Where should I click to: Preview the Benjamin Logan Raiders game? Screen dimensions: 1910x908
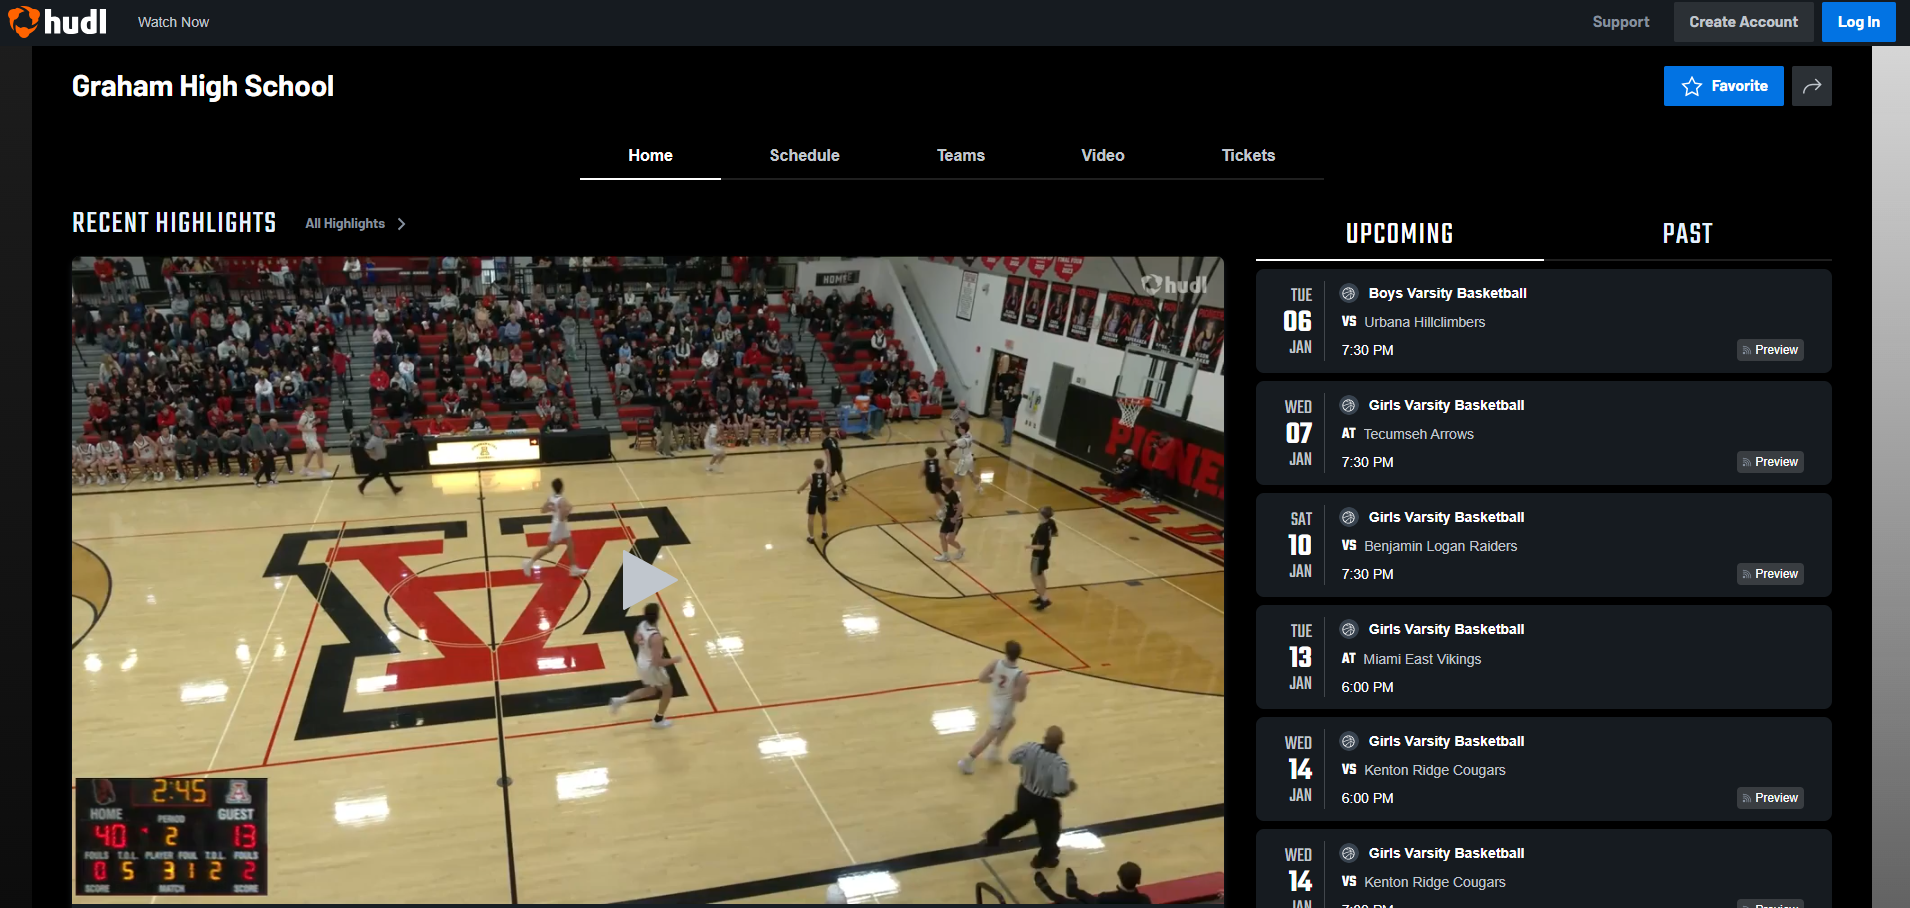pyautogui.click(x=1769, y=574)
